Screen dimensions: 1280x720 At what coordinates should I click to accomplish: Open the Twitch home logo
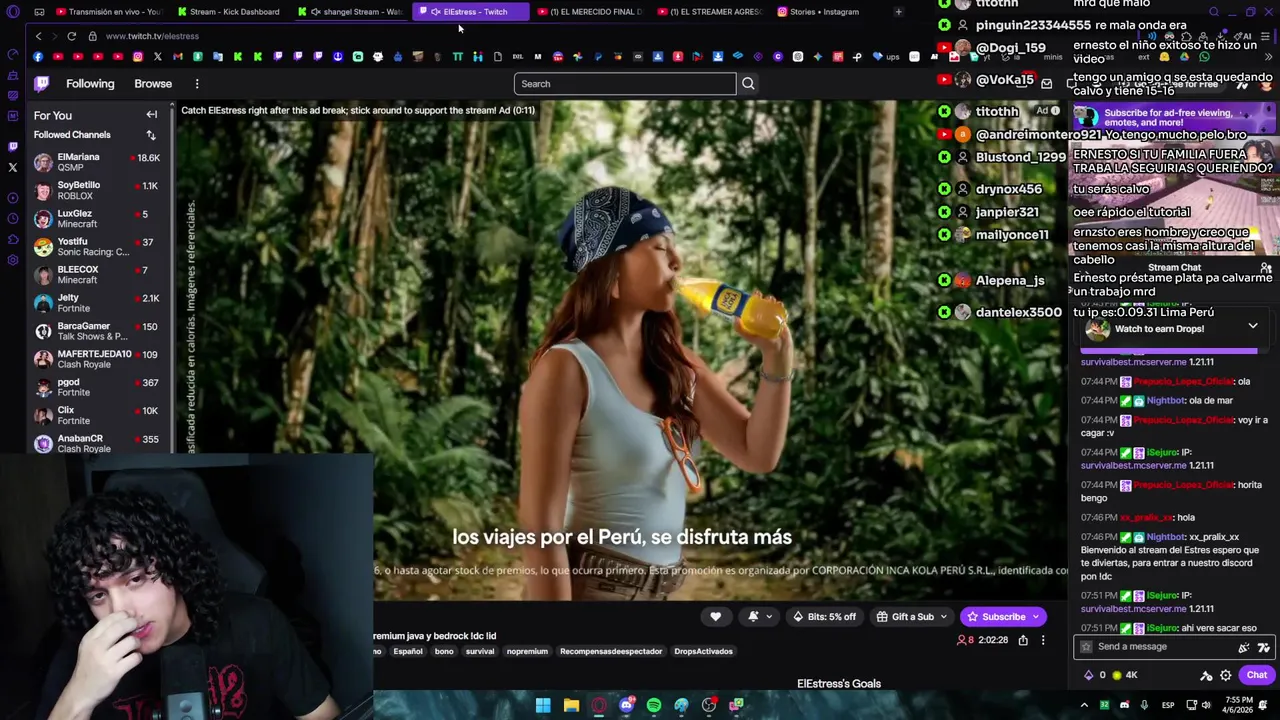(x=42, y=84)
